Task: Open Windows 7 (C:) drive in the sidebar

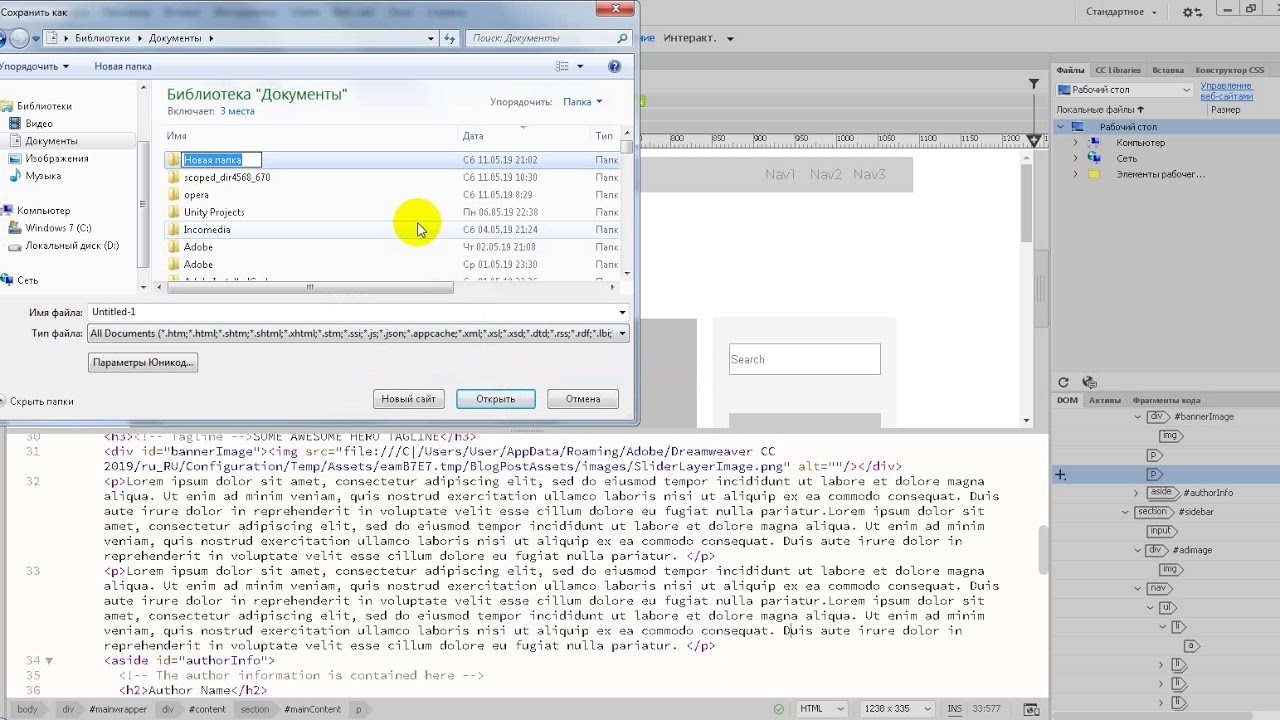Action: click(58, 228)
